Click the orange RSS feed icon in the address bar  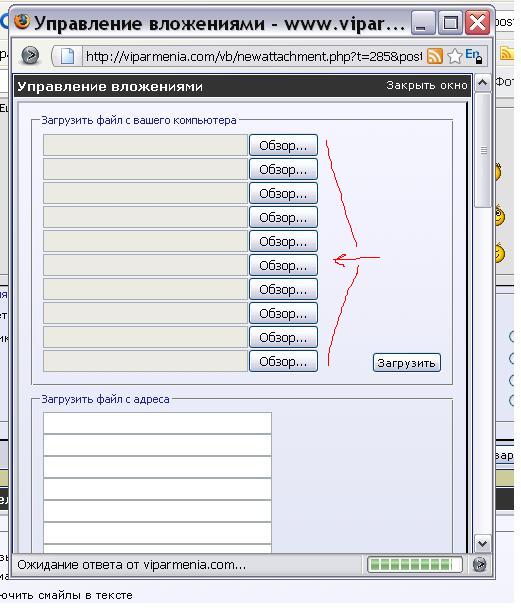pyautogui.click(x=434, y=56)
